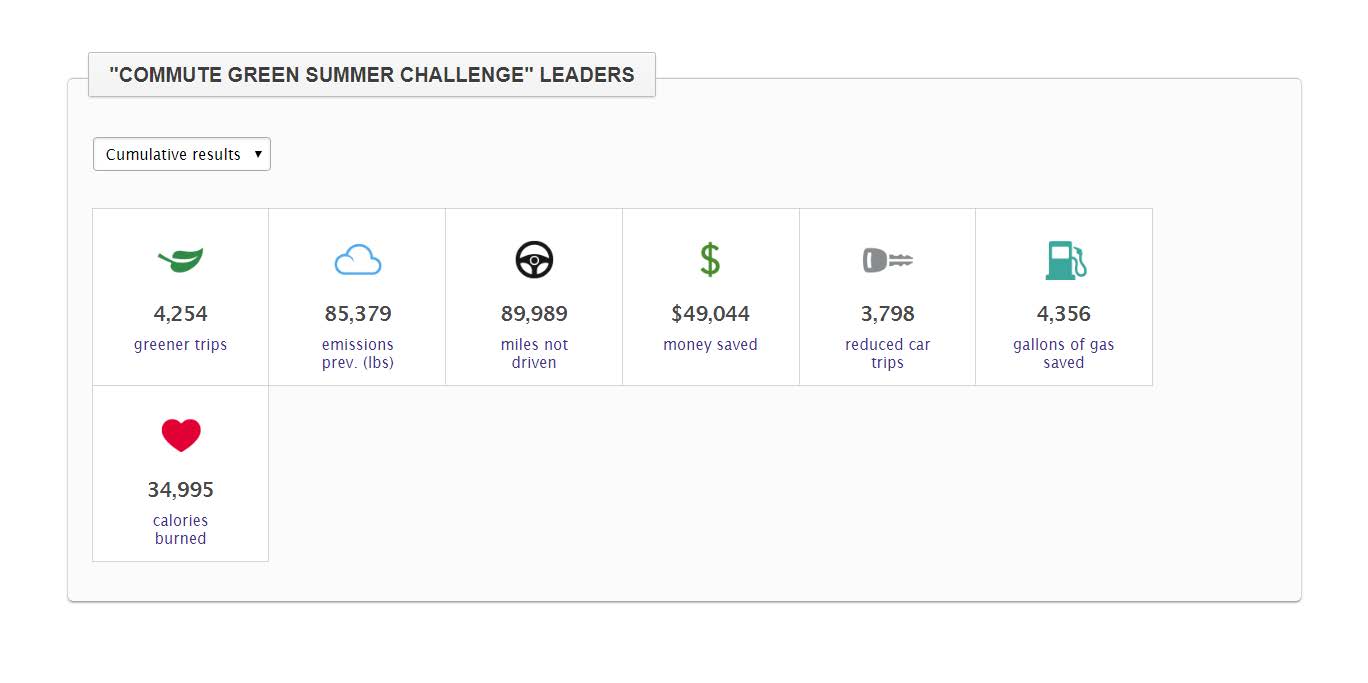Click the Commute Green Summer Challenge Leaders heading

tap(372, 75)
